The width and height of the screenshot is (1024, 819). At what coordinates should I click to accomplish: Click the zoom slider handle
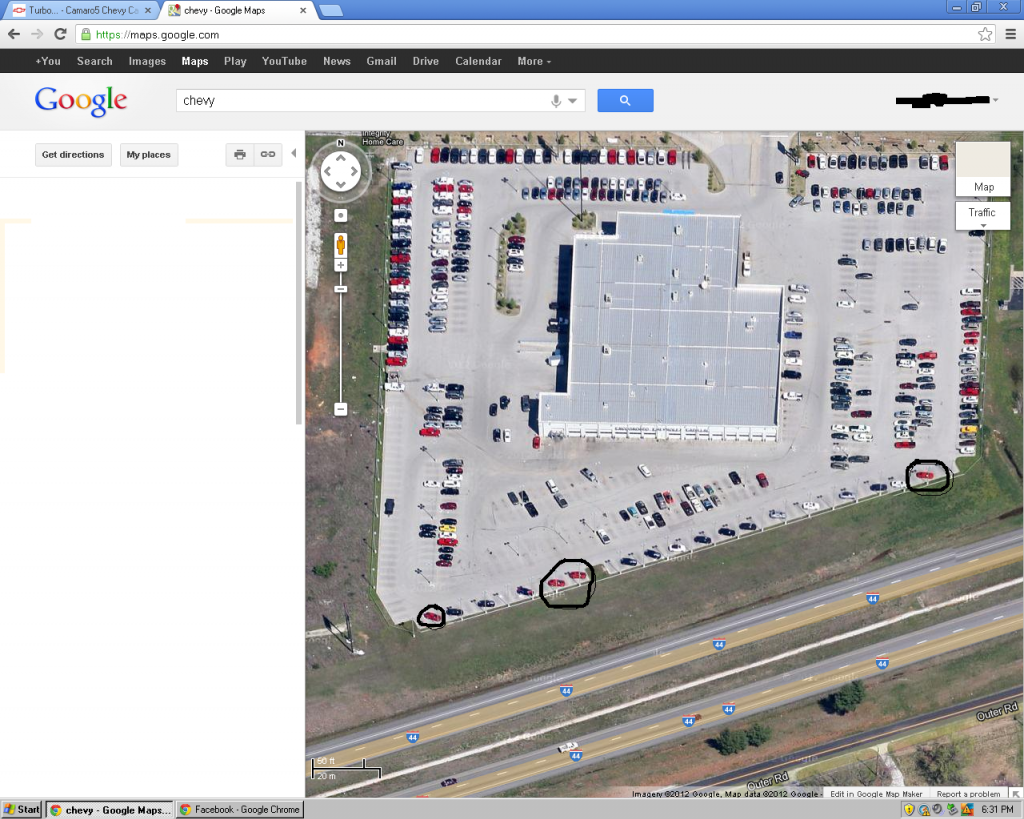340,289
